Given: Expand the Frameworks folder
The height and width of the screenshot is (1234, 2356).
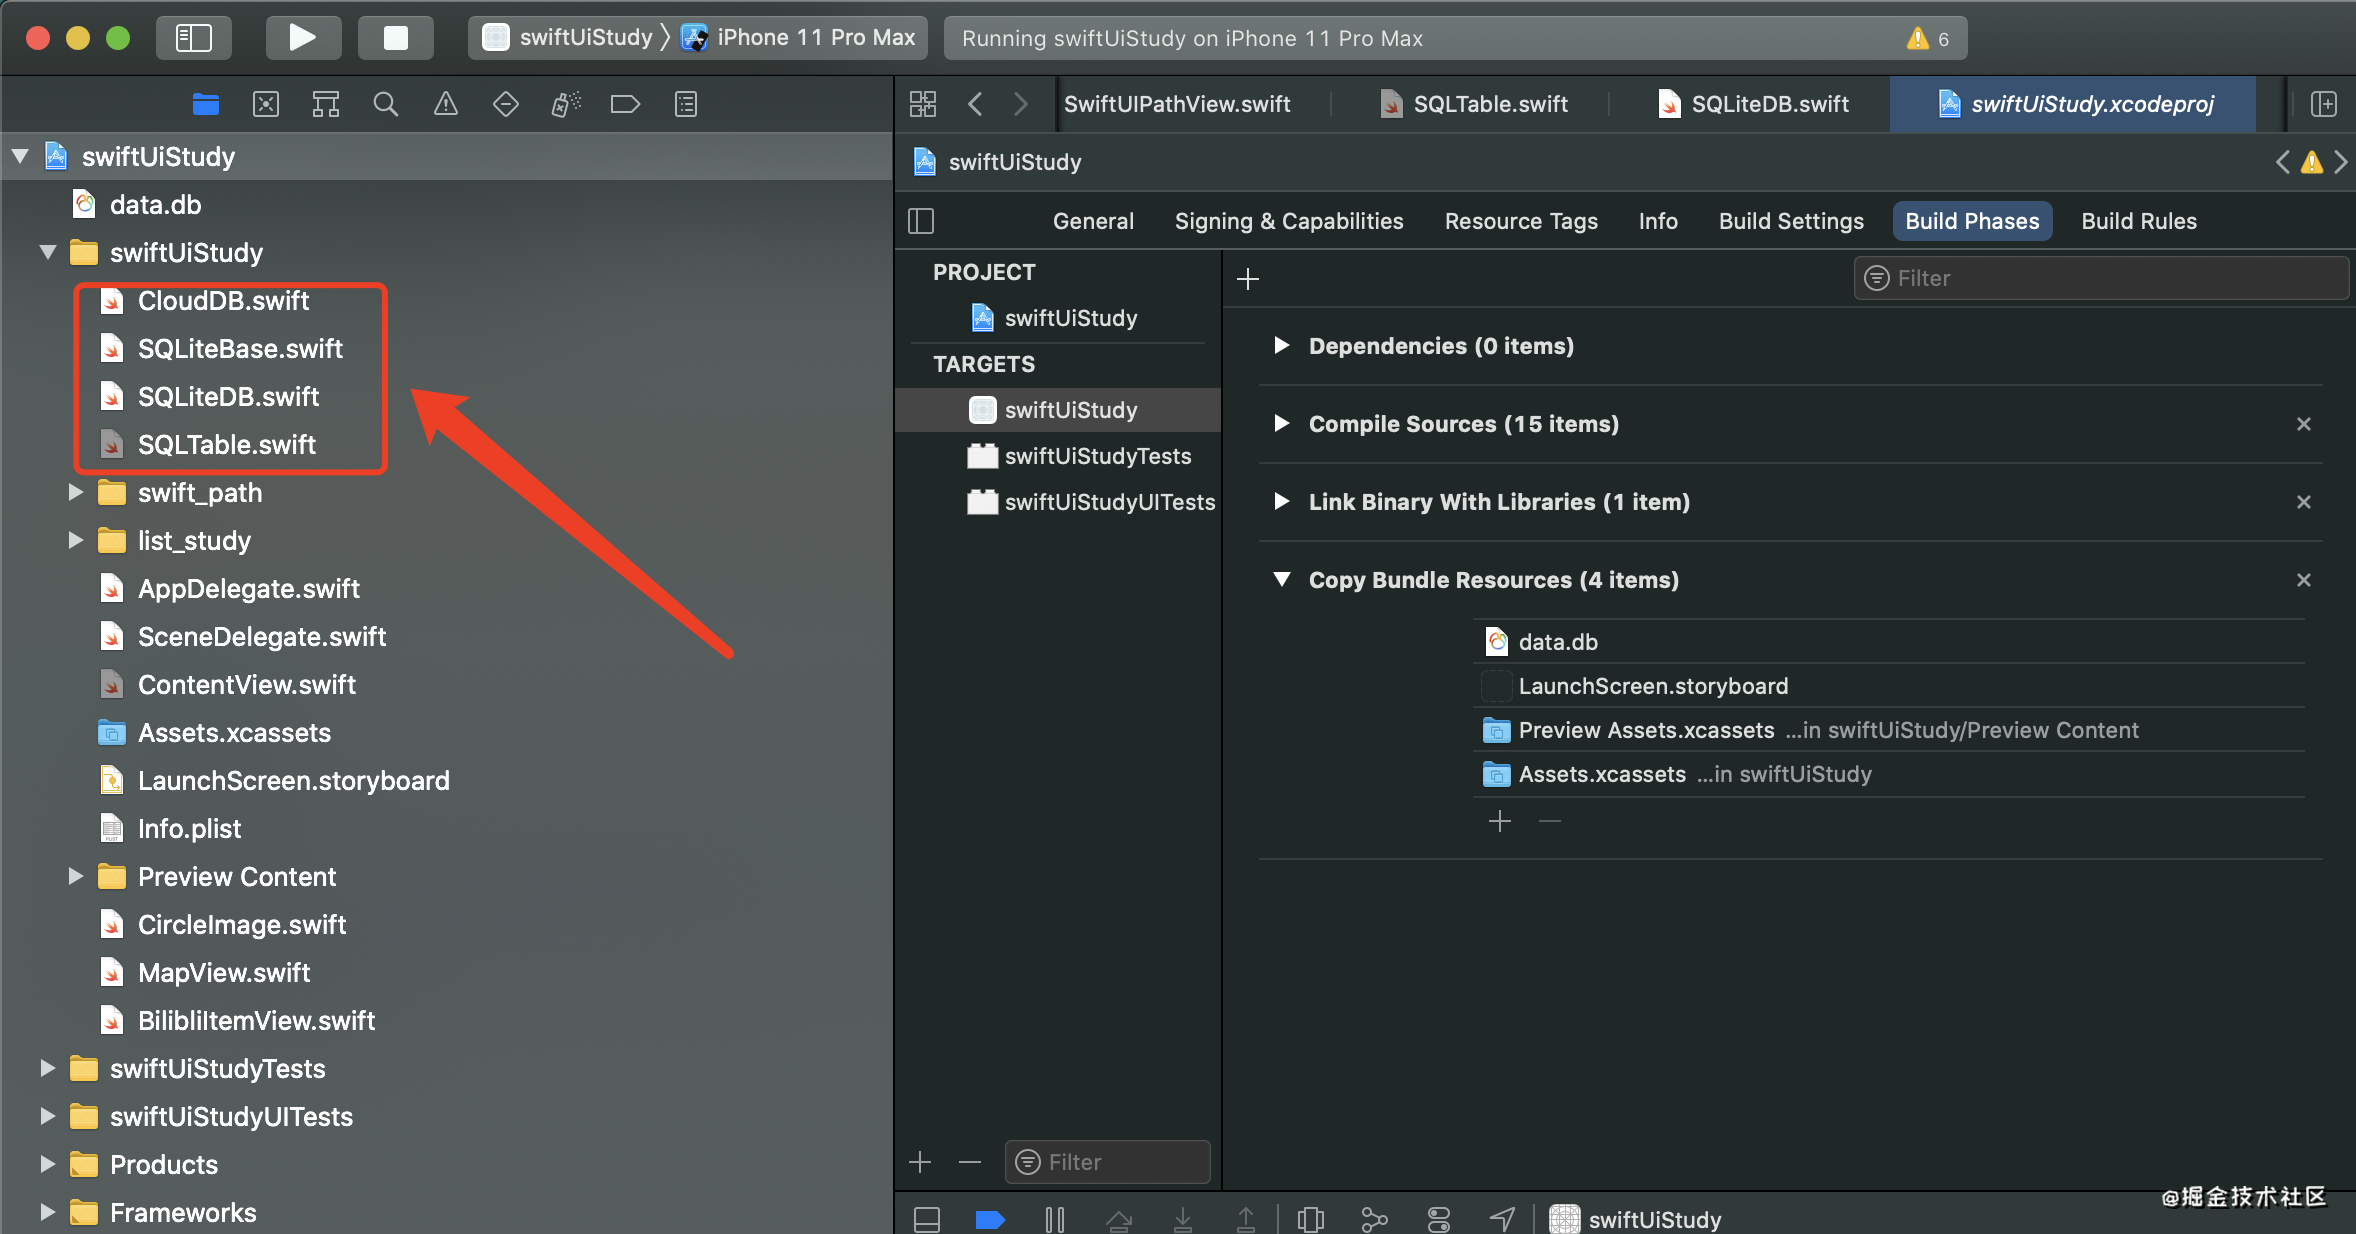Looking at the screenshot, I should (47, 1212).
